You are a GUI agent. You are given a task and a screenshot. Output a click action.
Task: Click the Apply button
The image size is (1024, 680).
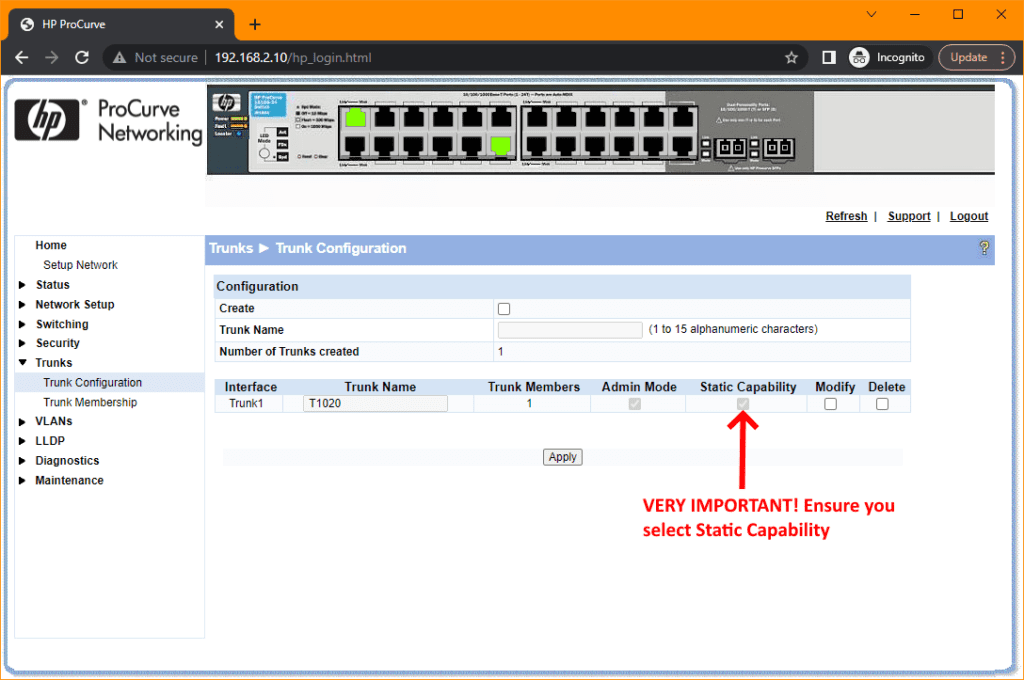tap(562, 457)
